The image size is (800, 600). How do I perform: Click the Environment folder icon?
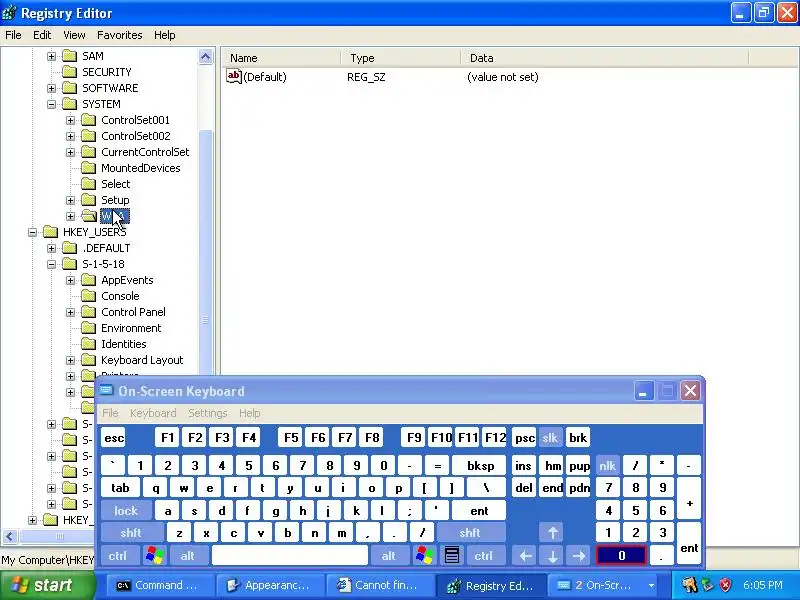(x=89, y=328)
